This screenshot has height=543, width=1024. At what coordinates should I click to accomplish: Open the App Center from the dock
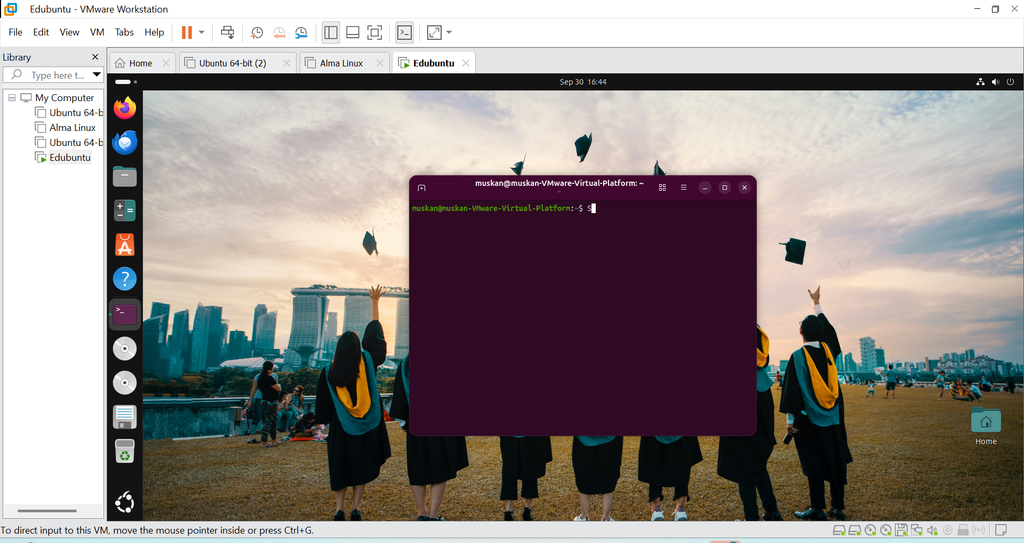point(125,244)
